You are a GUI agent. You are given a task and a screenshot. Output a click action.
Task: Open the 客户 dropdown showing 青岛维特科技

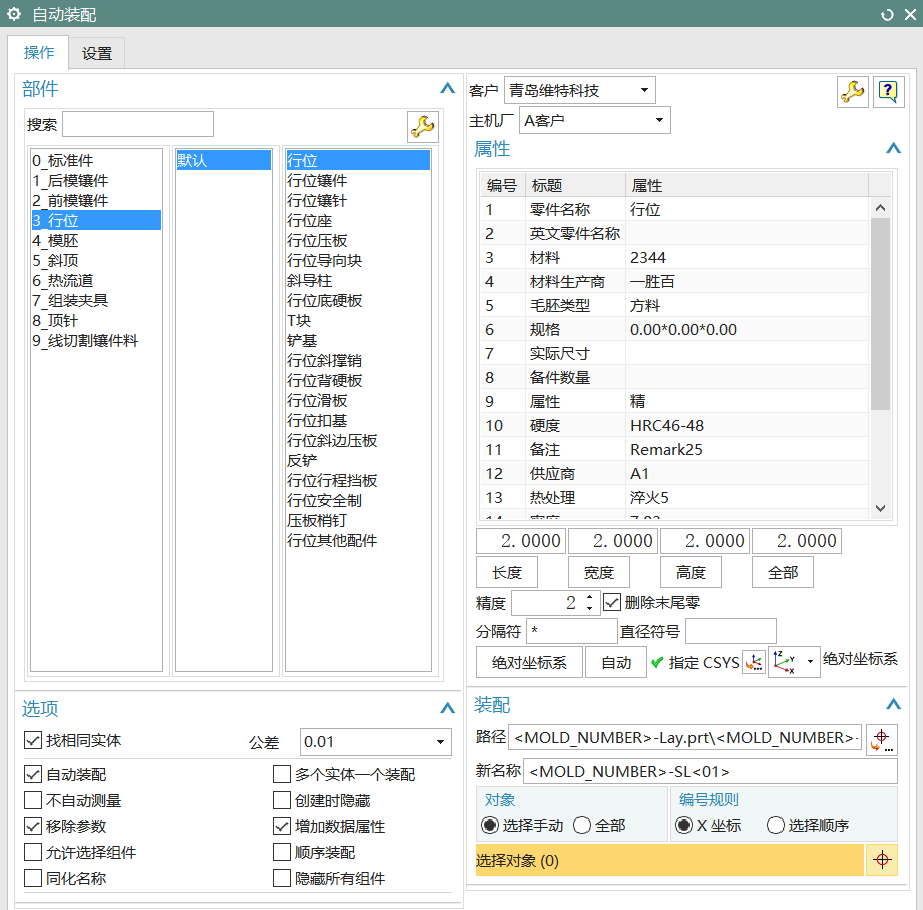click(x=580, y=90)
